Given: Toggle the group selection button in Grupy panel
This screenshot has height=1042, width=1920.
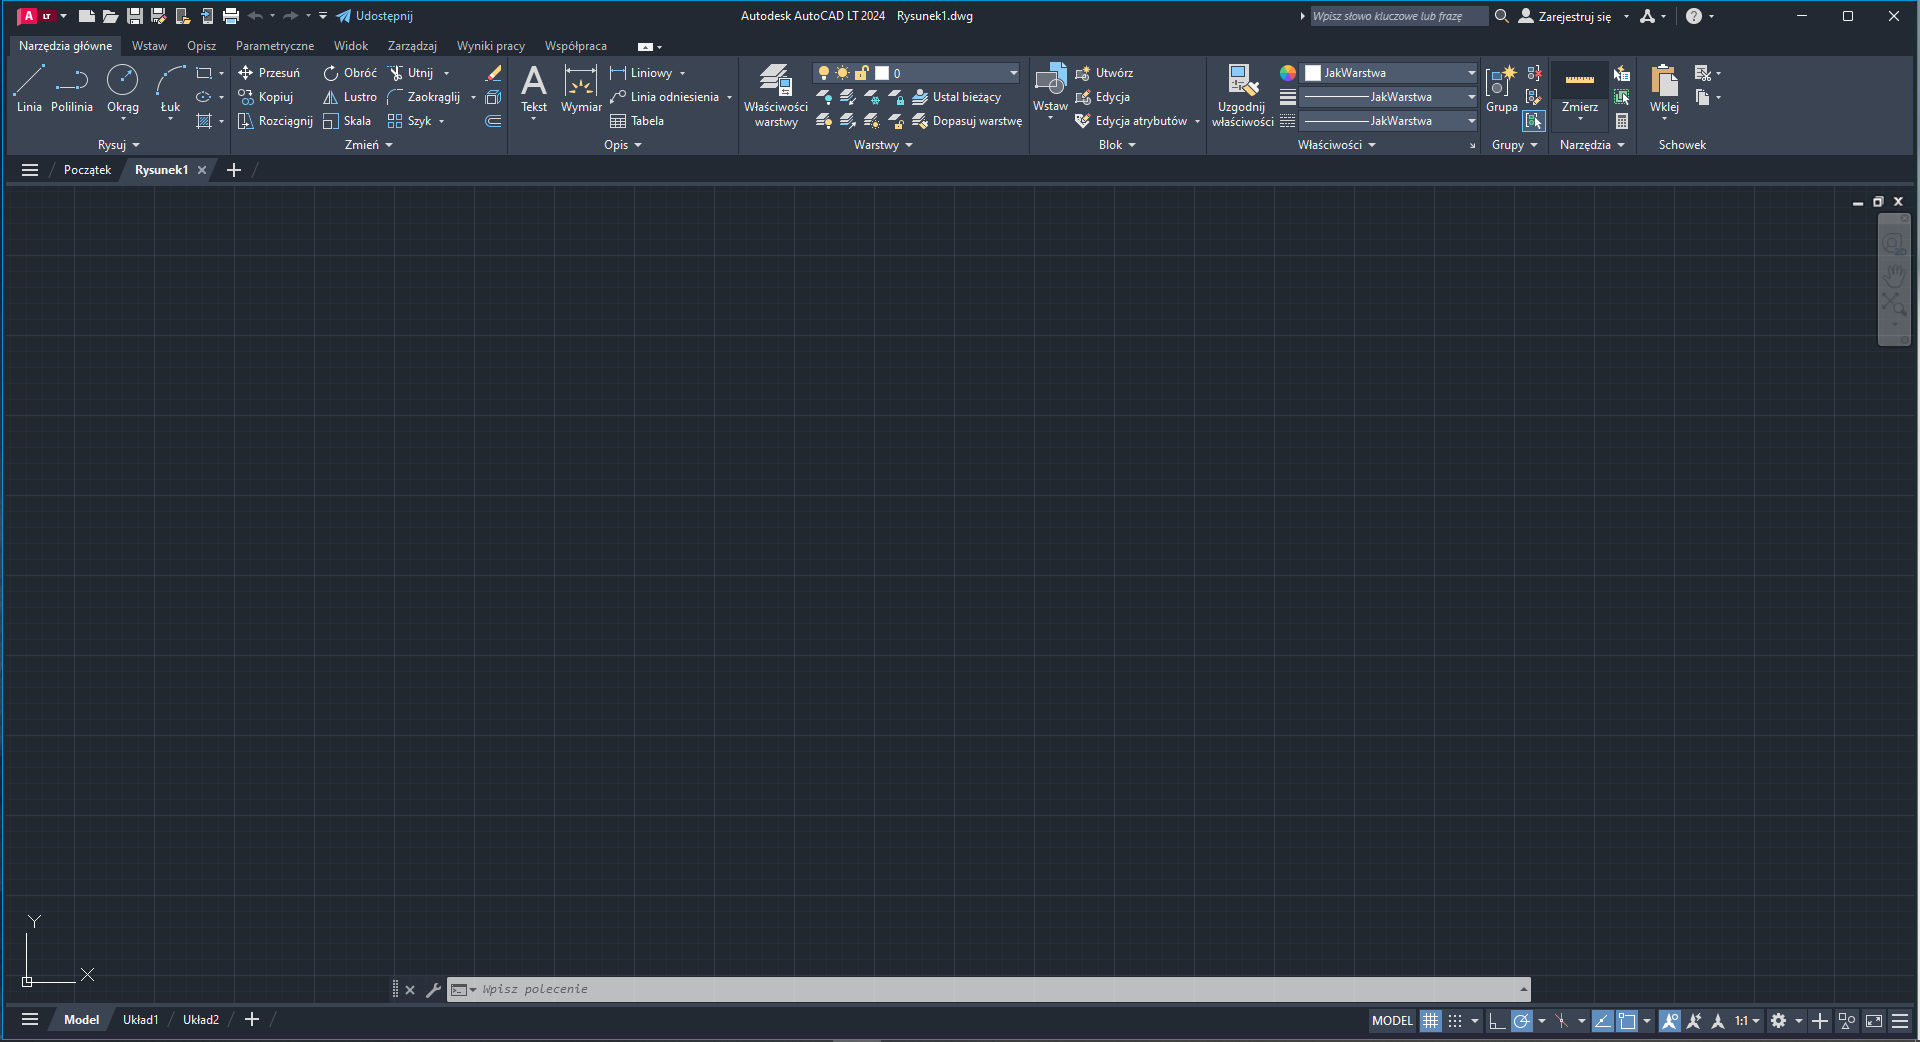Looking at the screenshot, I should click(1534, 121).
